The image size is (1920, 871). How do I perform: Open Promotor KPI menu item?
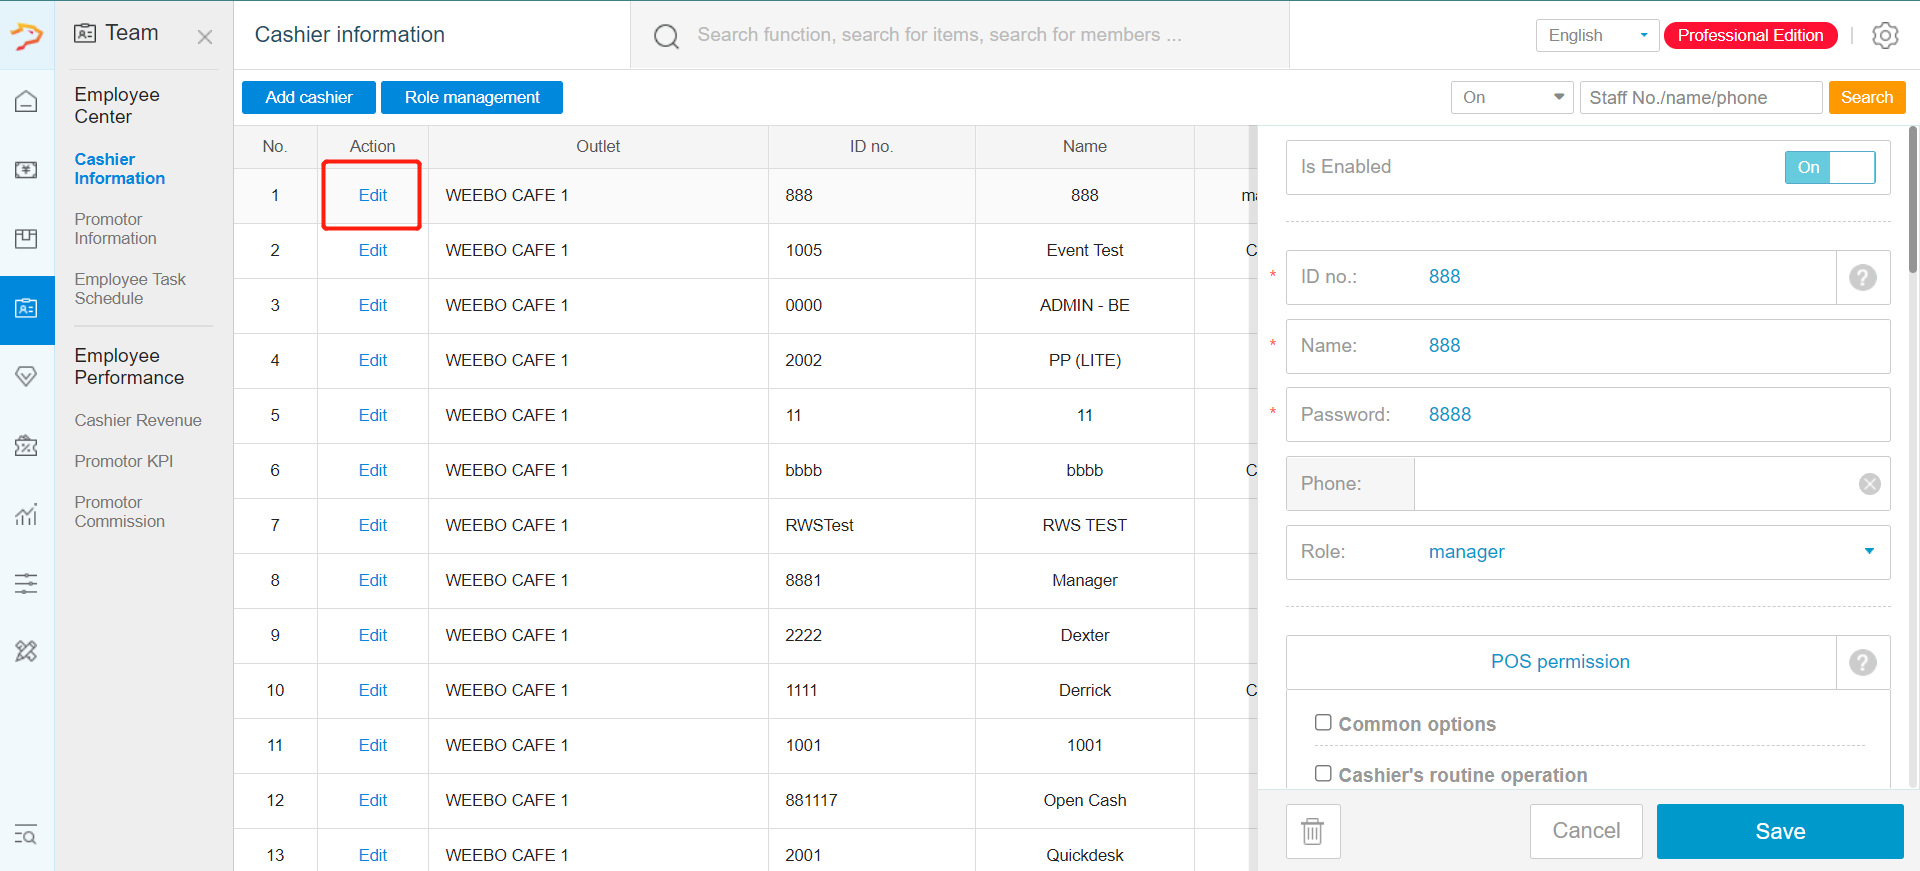coord(124,461)
